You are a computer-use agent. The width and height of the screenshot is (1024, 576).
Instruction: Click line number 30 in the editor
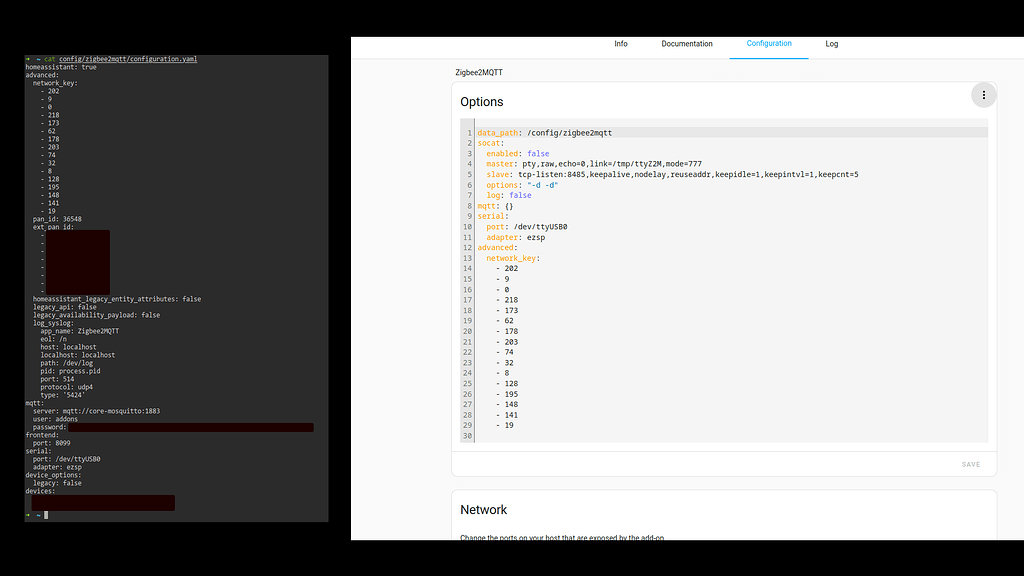466,435
